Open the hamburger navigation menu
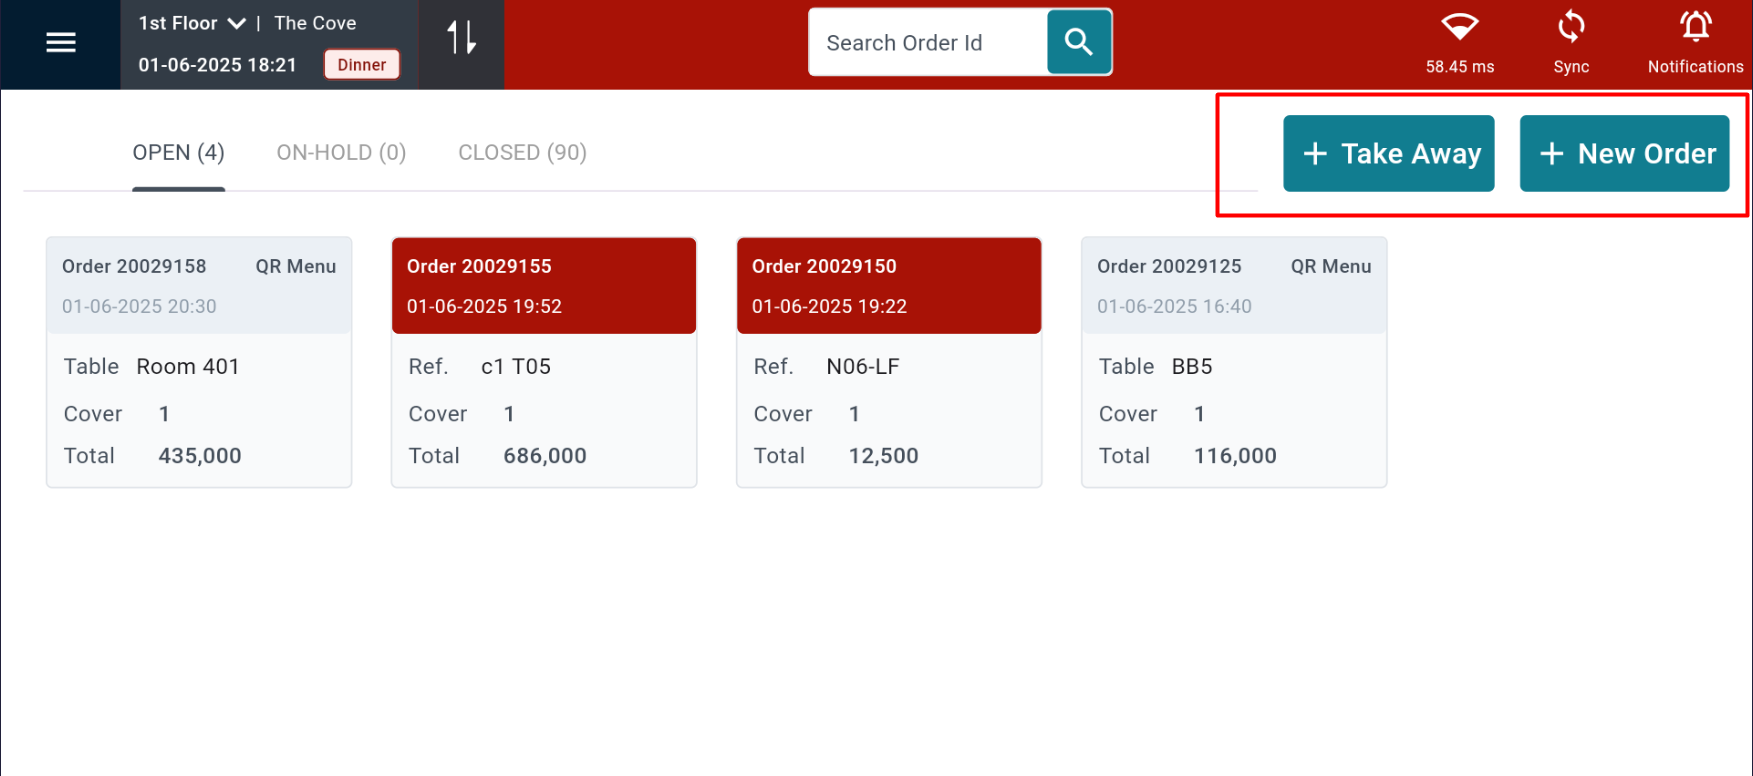1753x776 pixels. click(x=60, y=43)
